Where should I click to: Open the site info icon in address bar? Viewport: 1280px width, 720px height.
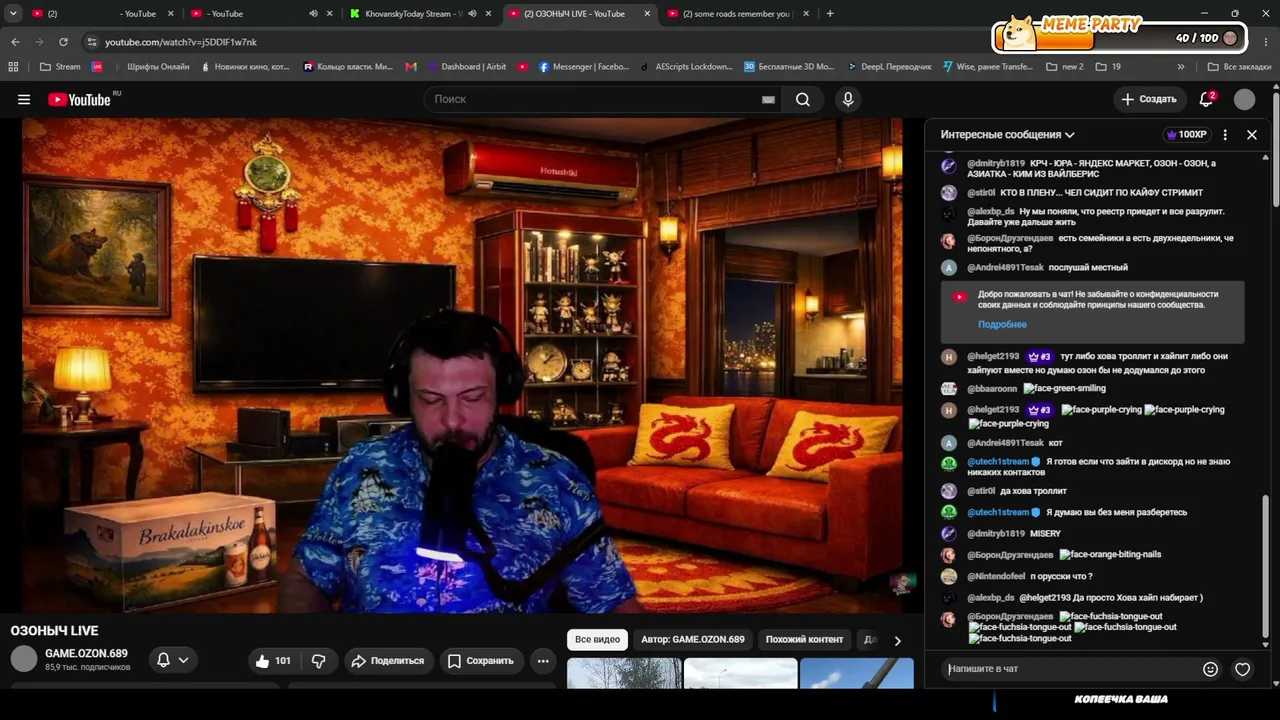pyautogui.click(x=92, y=42)
